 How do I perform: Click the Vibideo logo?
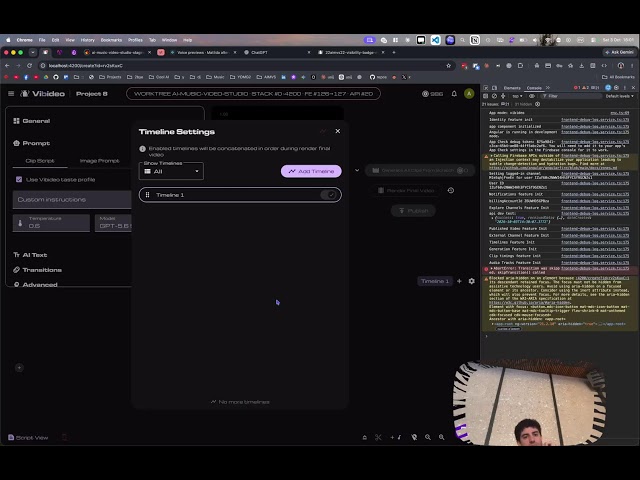pos(42,93)
